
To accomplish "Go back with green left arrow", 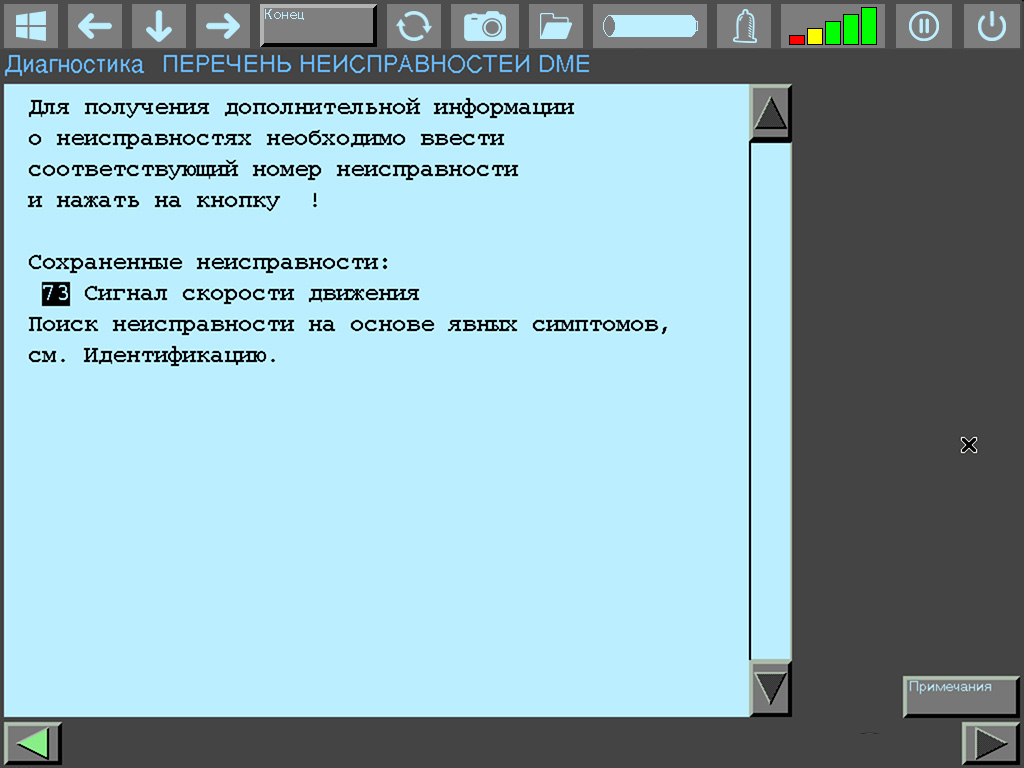I will point(33,743).
